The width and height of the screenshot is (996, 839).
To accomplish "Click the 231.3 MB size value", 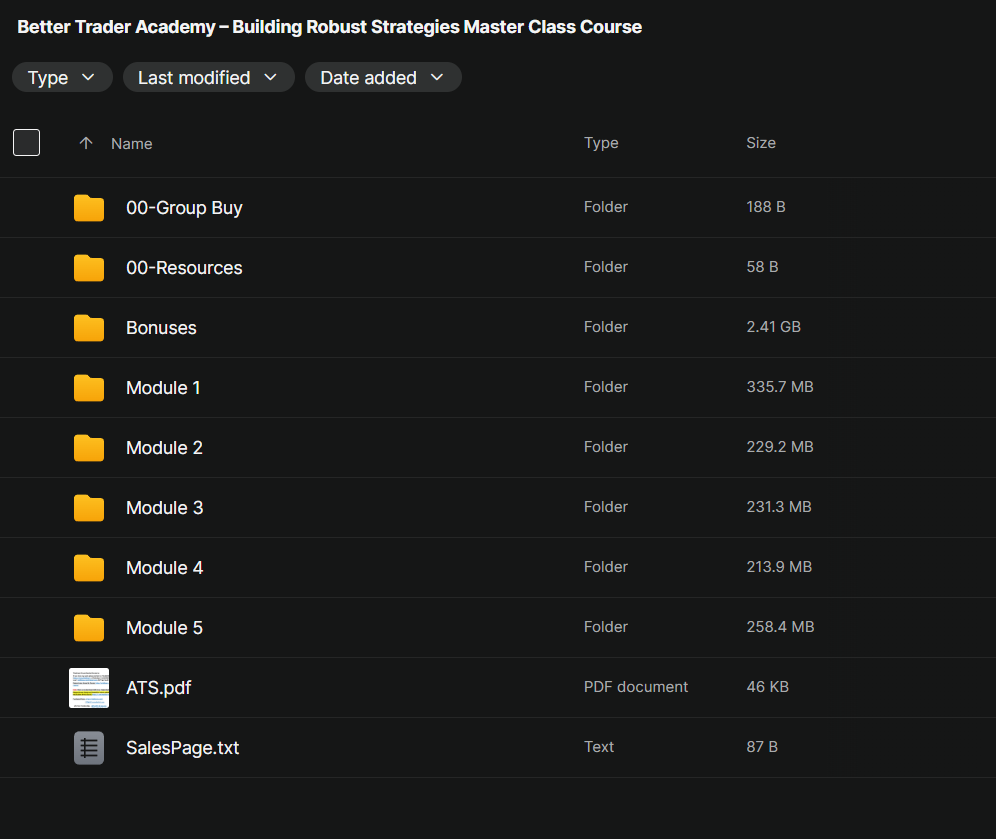I will pos(779,507).
